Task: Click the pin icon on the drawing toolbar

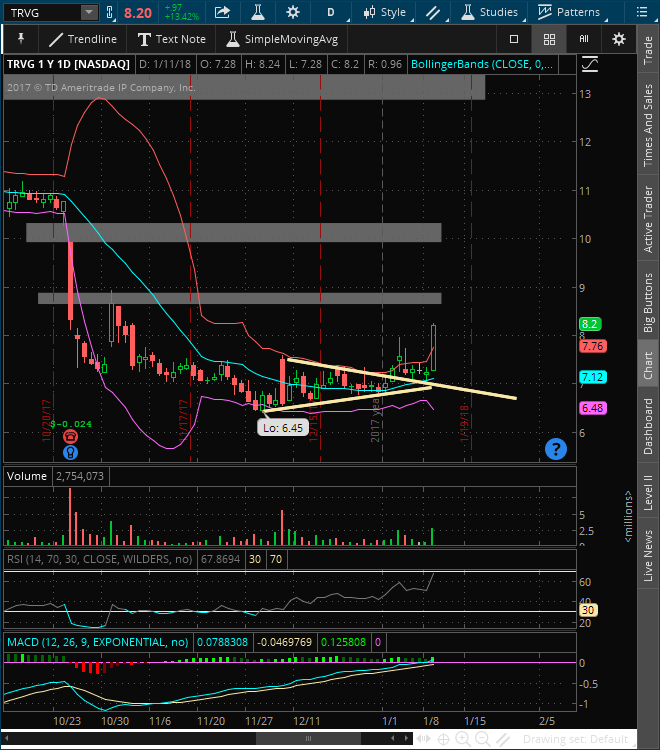Action: pos(21,39)
